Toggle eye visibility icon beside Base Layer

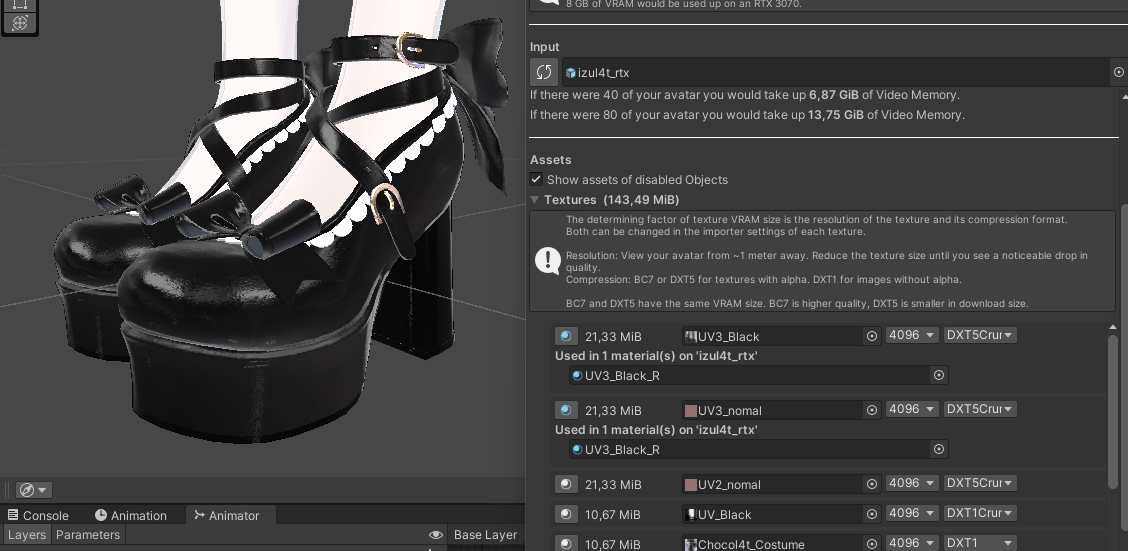click(435, 535)
